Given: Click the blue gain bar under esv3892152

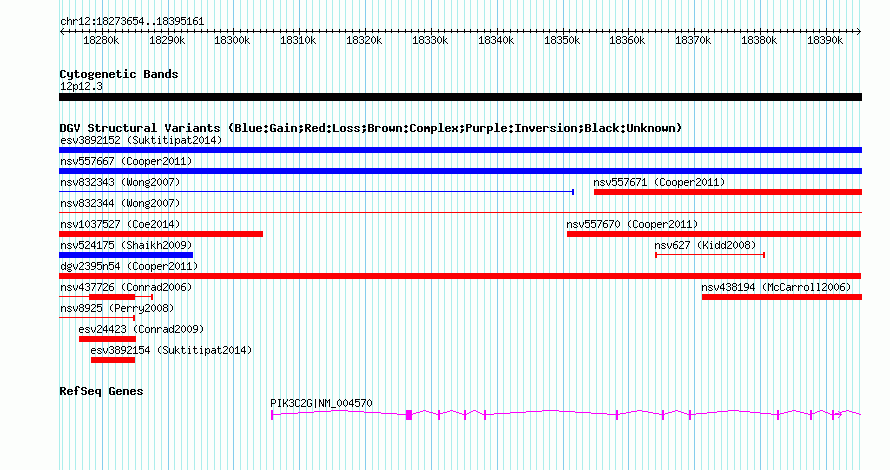Looking at the screenshot, I should (x=460, y=150).
